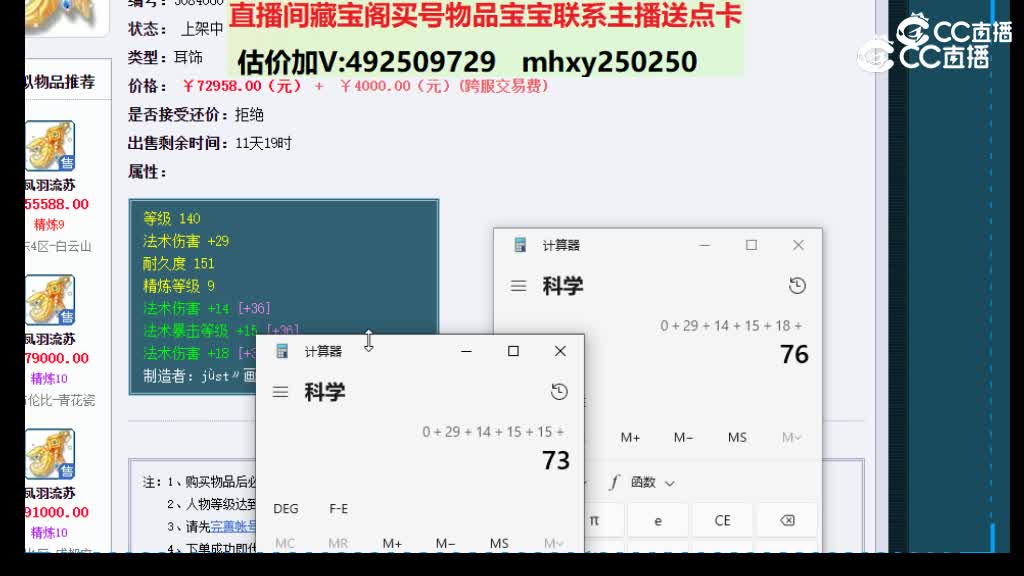Click expression 0 + 29 + 14 + 15 + 18 +
The image size is (1024, 576).
click(731, 325)
